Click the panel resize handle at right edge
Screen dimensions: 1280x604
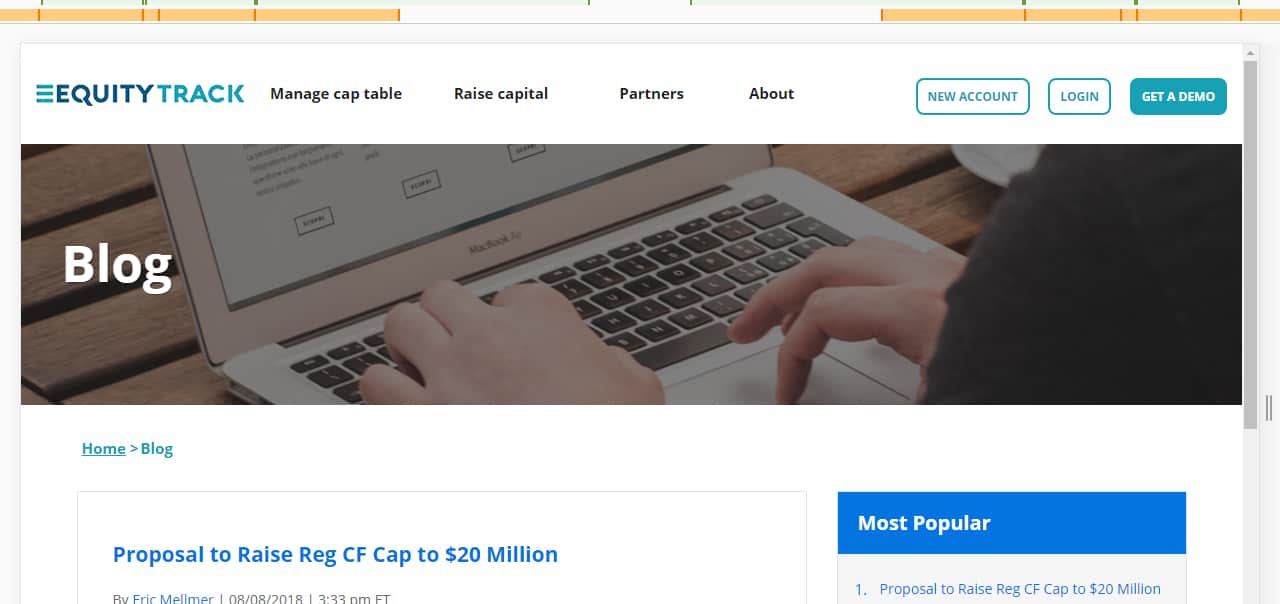pos(1269,407)
